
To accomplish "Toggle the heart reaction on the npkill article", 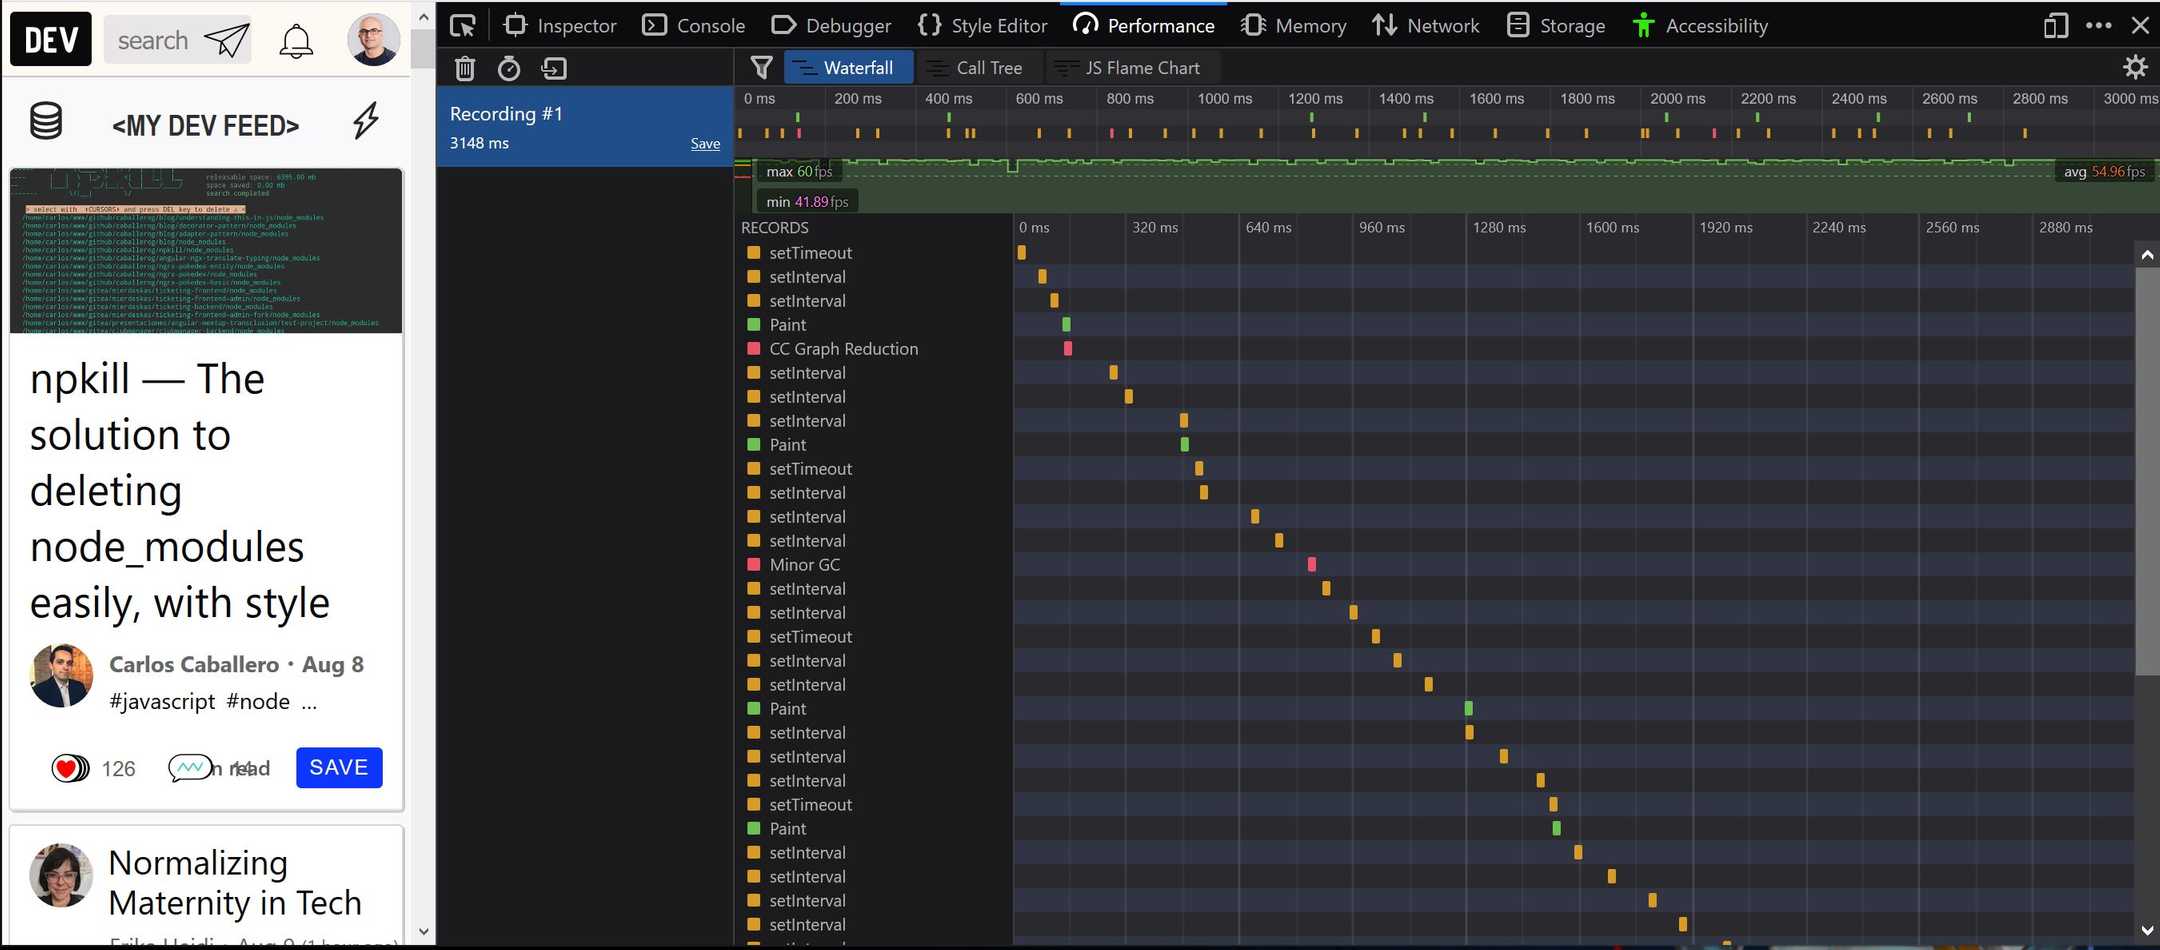I will coord(68,768).
